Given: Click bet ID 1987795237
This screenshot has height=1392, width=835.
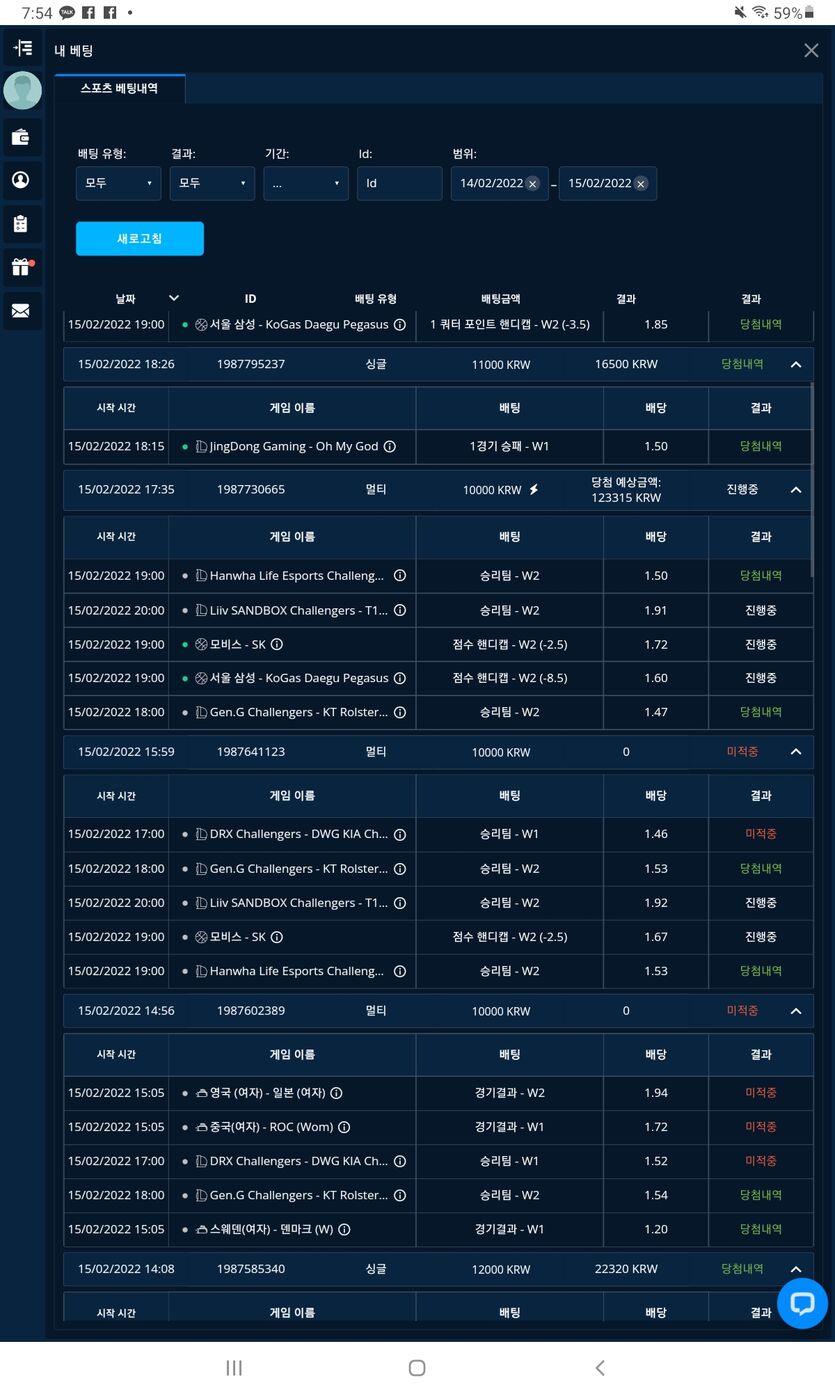Looking at the screenshot, I should point(250,365).
